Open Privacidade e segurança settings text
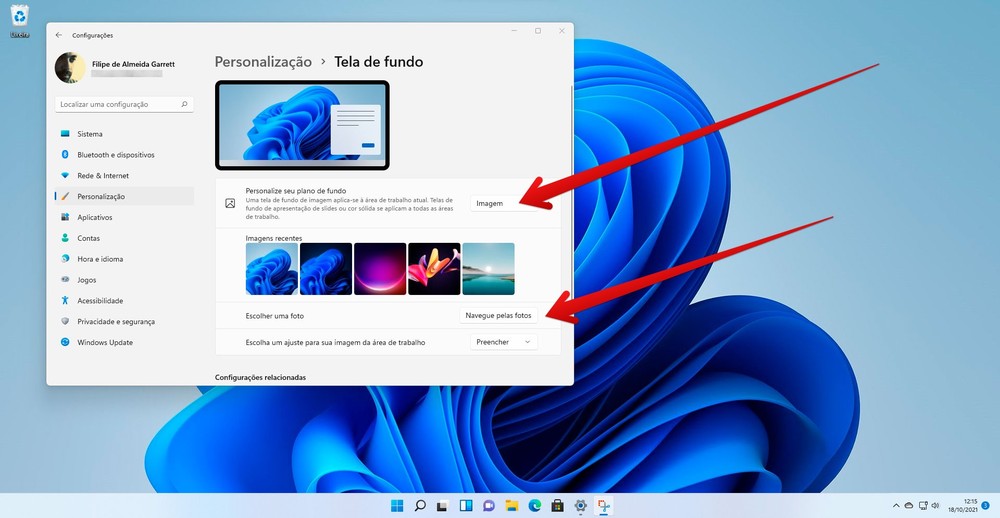The height and width of the screenshot is (518, 1000). 116,322
